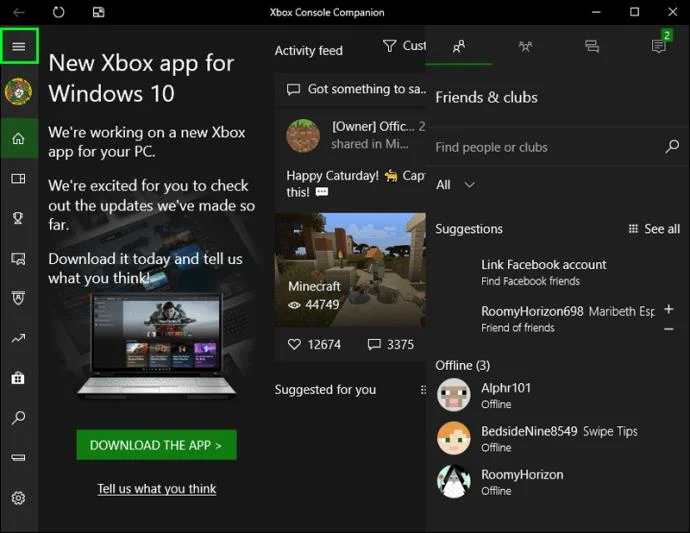The height and width of the screenshot is (533, 690).
Task: Click the Find people or clubs field
Action: tap(557, 147)
